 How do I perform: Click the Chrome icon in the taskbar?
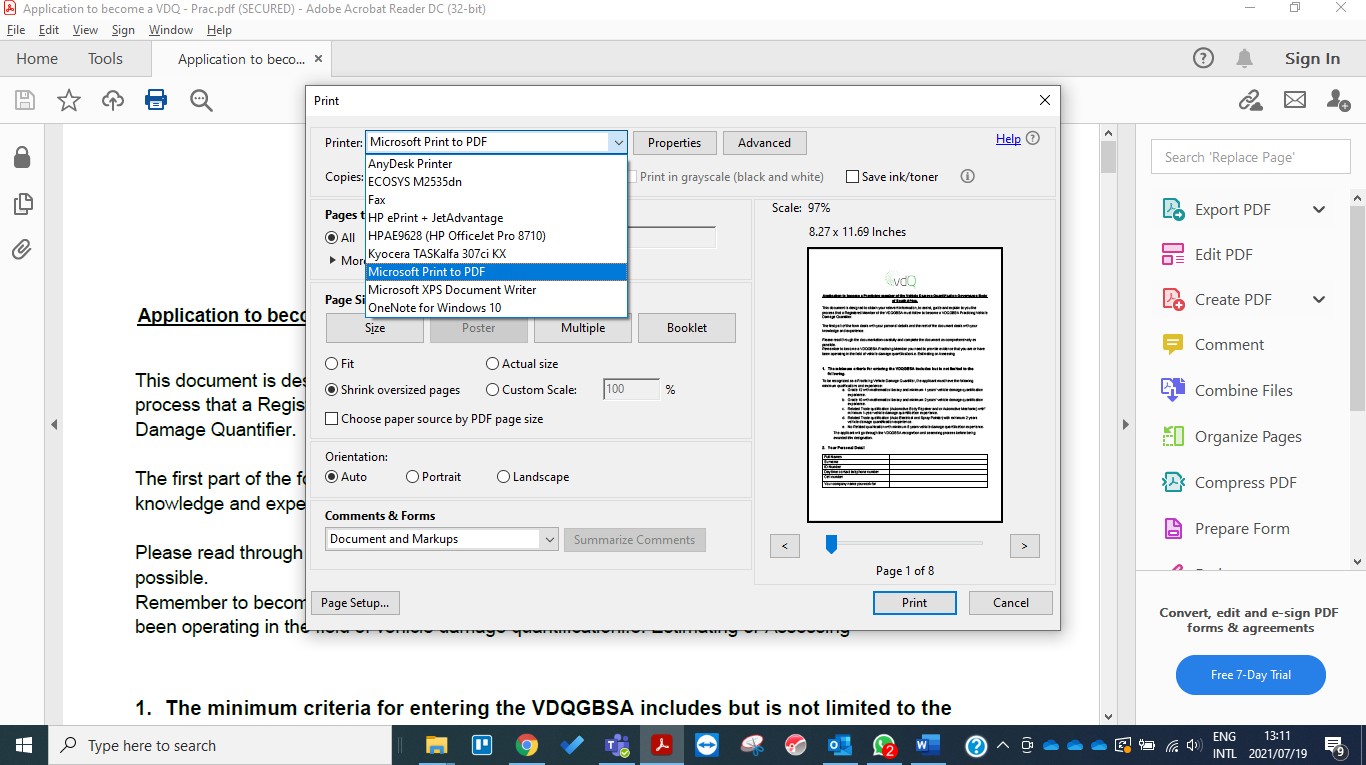(x=527, y=745)
